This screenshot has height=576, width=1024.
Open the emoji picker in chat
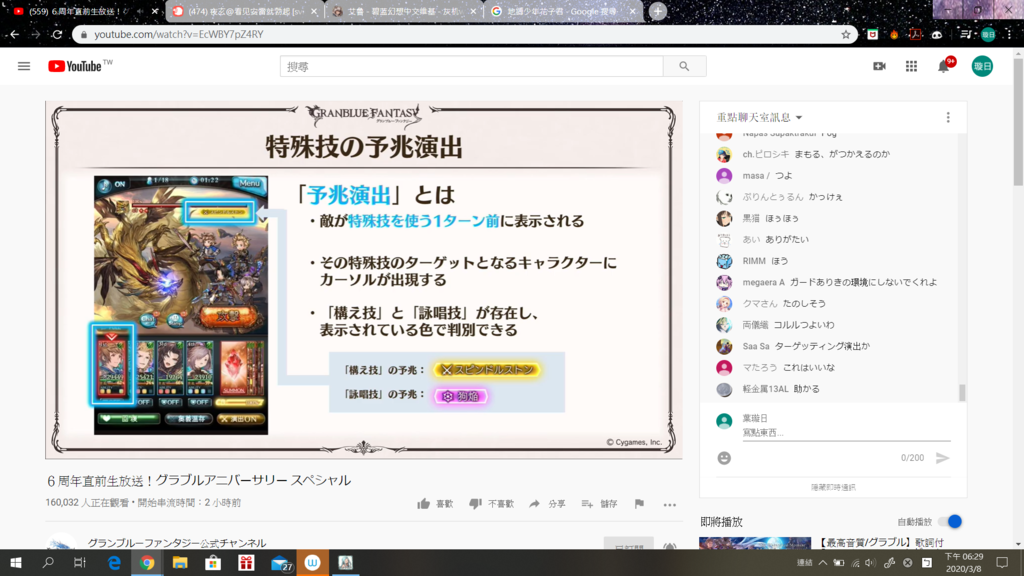click(x=724, y=458)
